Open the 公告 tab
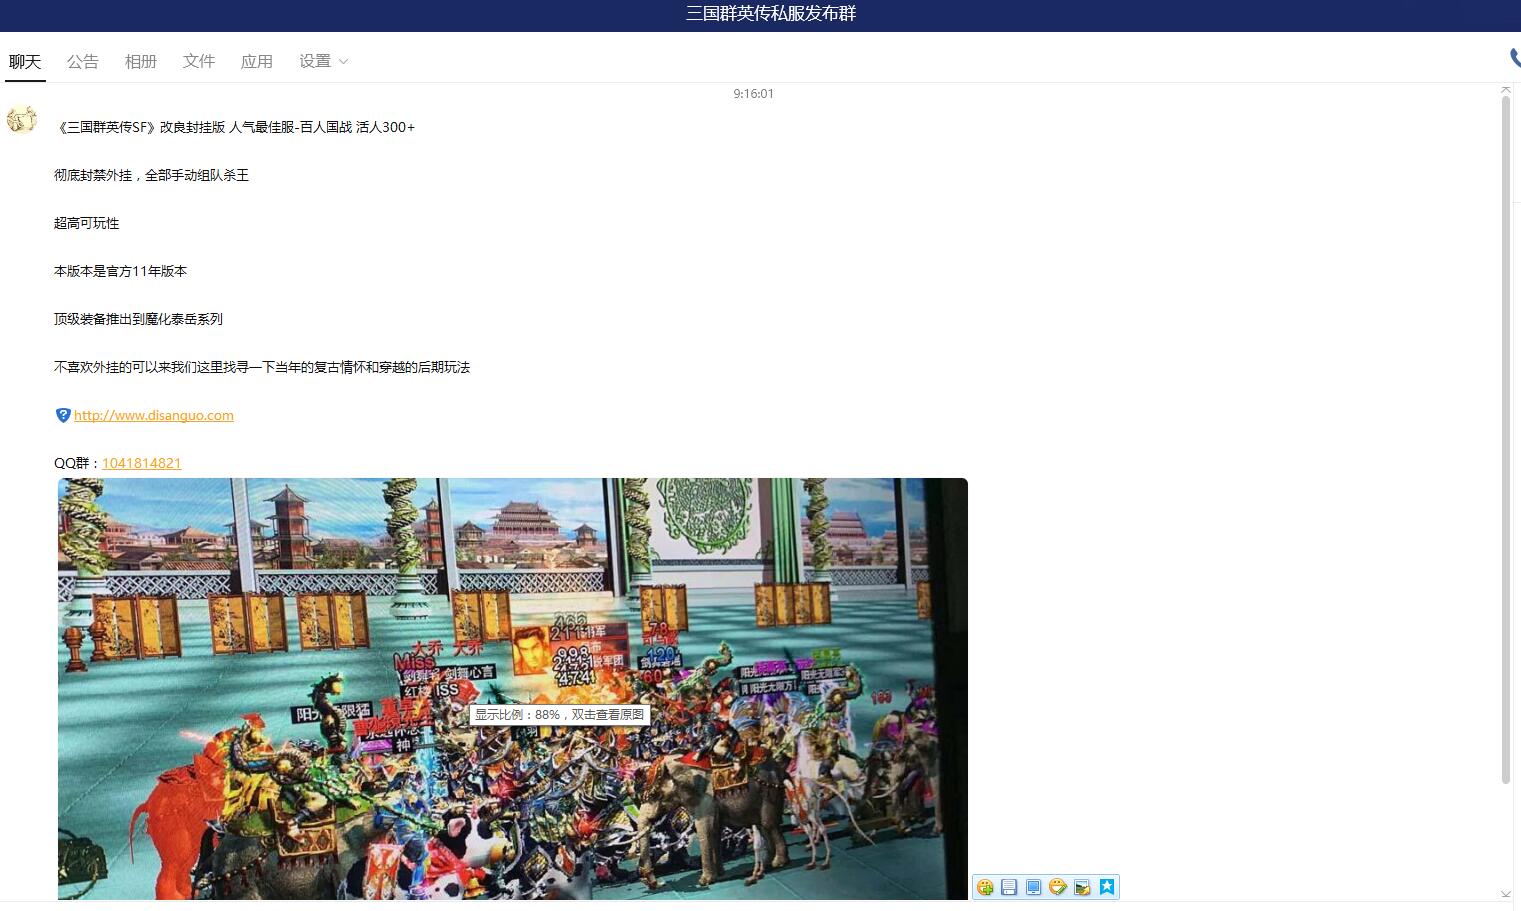Viewport: 1521px width, 911px height. (83, 61)
